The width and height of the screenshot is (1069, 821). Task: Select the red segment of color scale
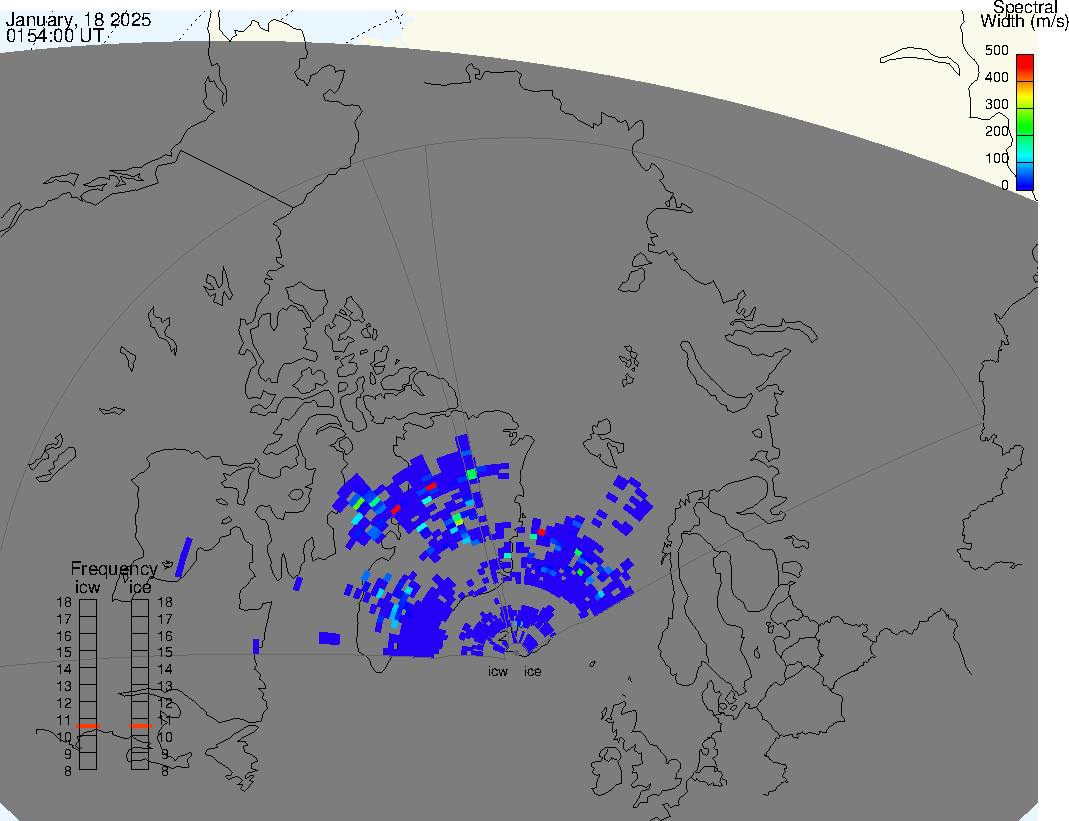coord(1025,68)
